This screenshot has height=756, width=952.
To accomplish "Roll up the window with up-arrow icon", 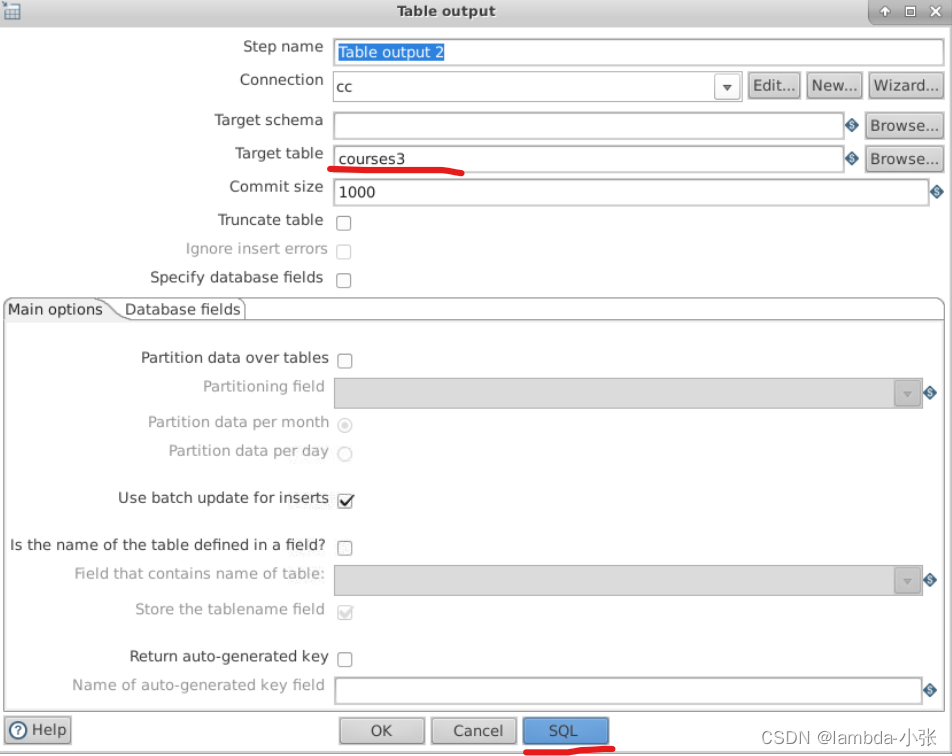I will point(885,12).
